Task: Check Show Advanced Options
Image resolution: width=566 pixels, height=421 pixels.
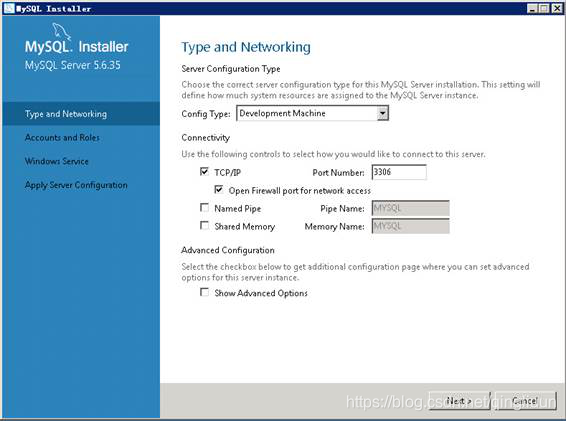Action: pos(204,292)
